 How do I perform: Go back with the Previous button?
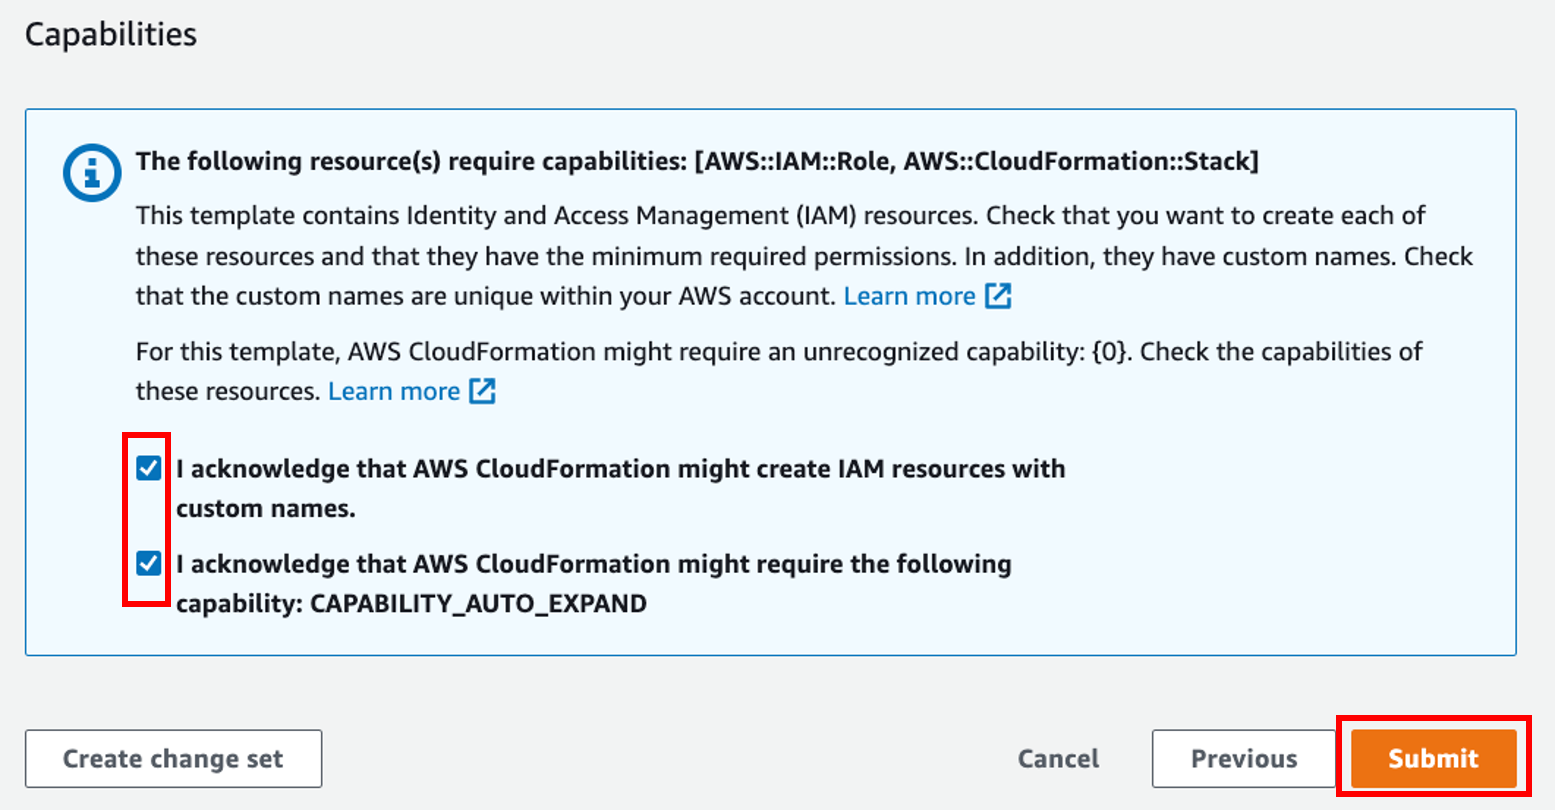point(1243,759)
